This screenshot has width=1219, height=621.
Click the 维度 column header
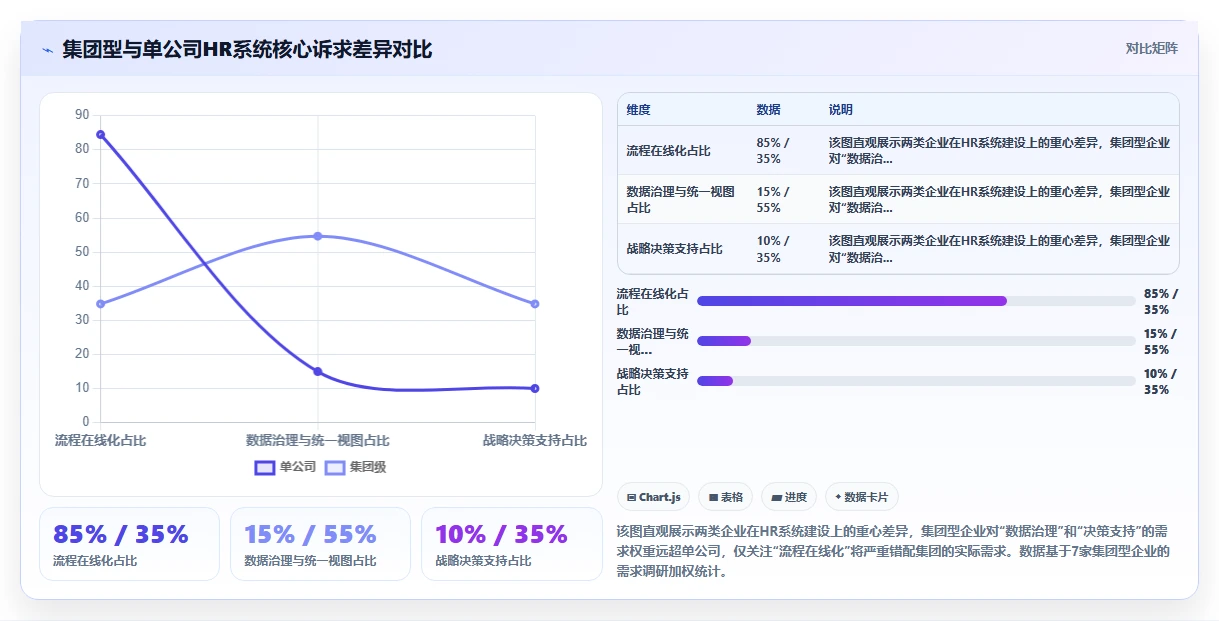point(638,110)
